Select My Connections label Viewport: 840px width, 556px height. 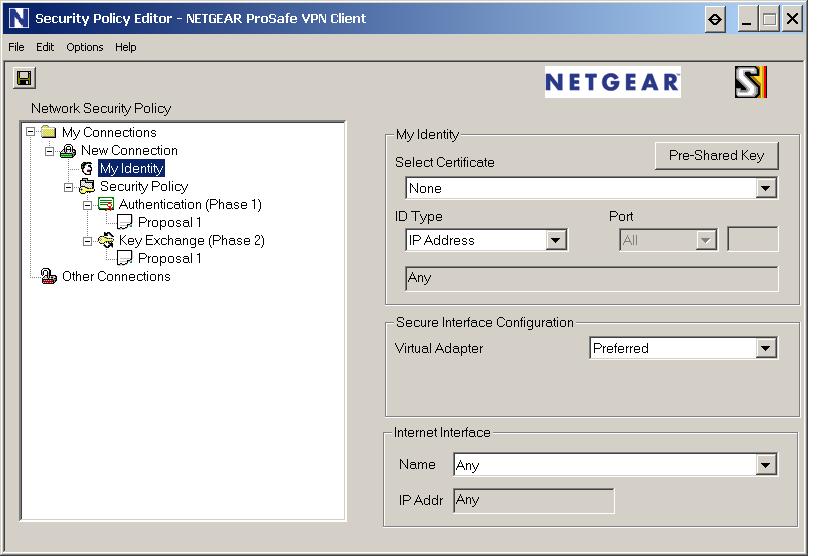click(x=109, y=132)
